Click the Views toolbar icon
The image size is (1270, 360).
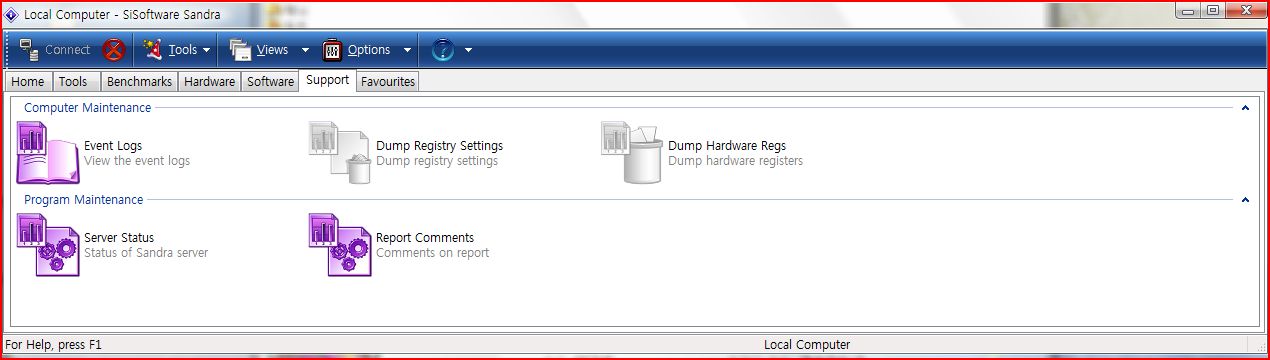point(240,49)
